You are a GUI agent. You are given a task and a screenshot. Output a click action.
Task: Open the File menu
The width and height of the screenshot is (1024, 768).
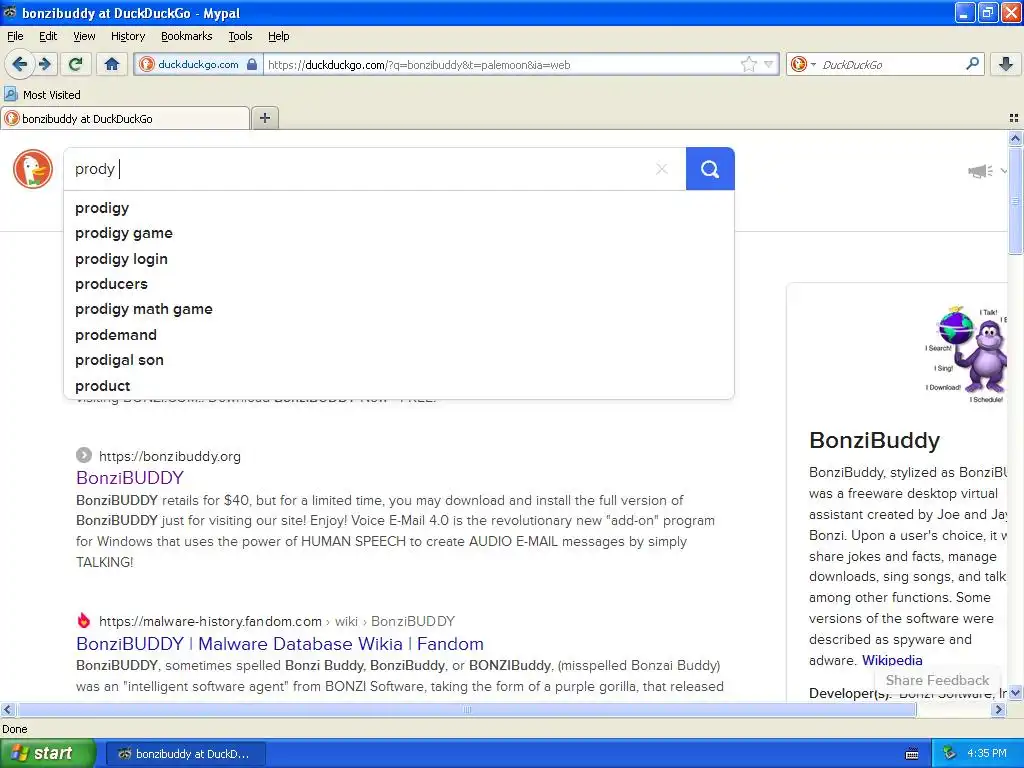15,36
